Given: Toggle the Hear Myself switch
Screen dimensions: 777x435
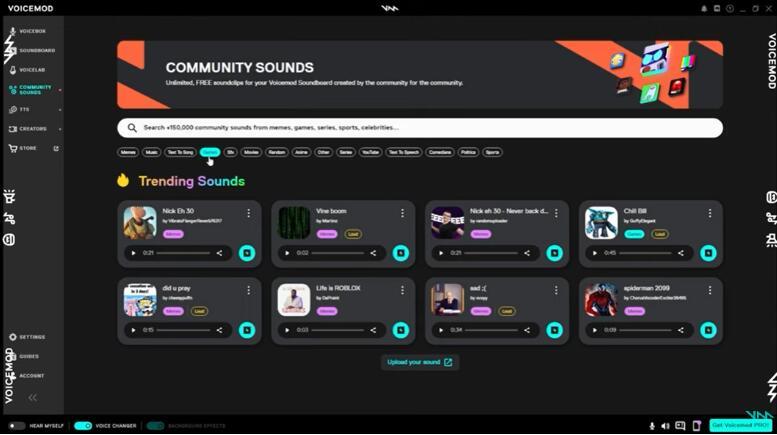Looking at the screenshot, I should [16, 426].
